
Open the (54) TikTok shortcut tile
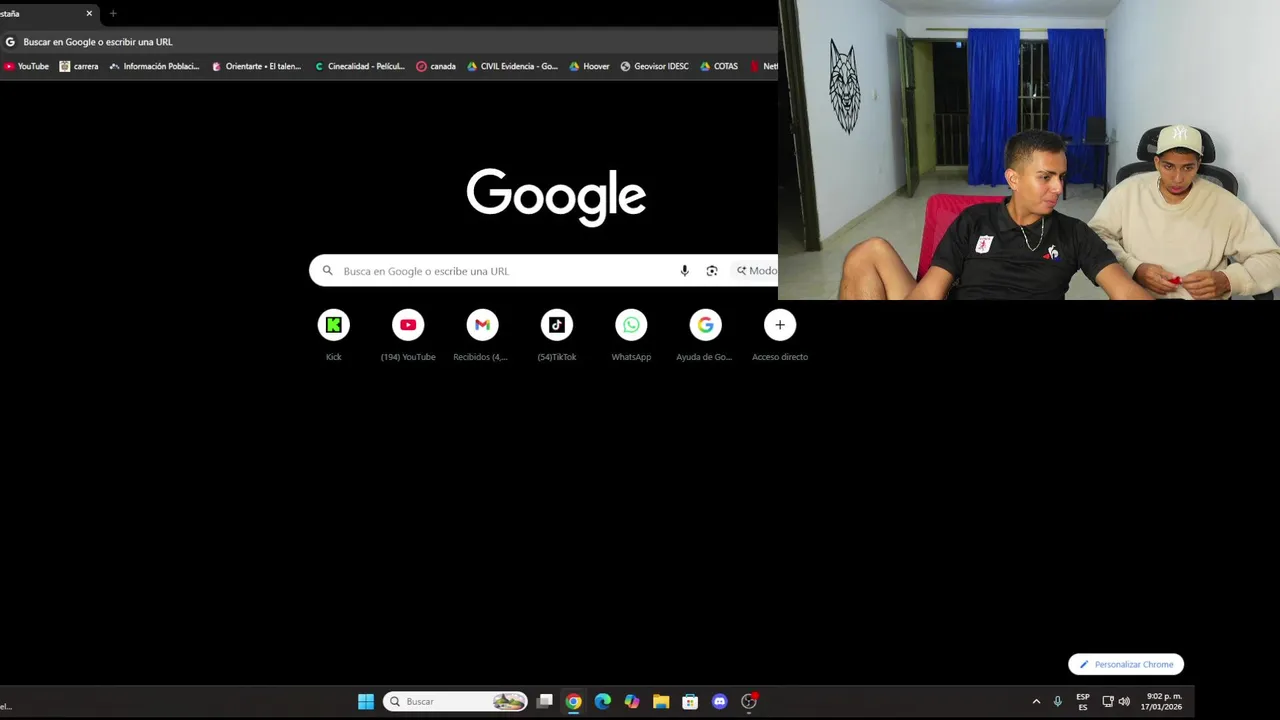point(557,335)
